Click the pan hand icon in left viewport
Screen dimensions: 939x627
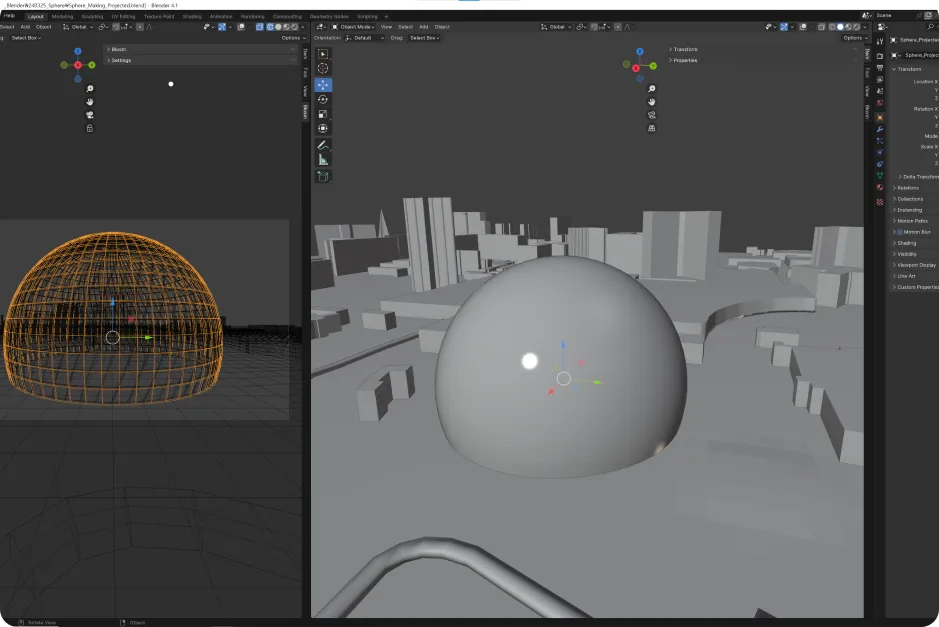90,102
